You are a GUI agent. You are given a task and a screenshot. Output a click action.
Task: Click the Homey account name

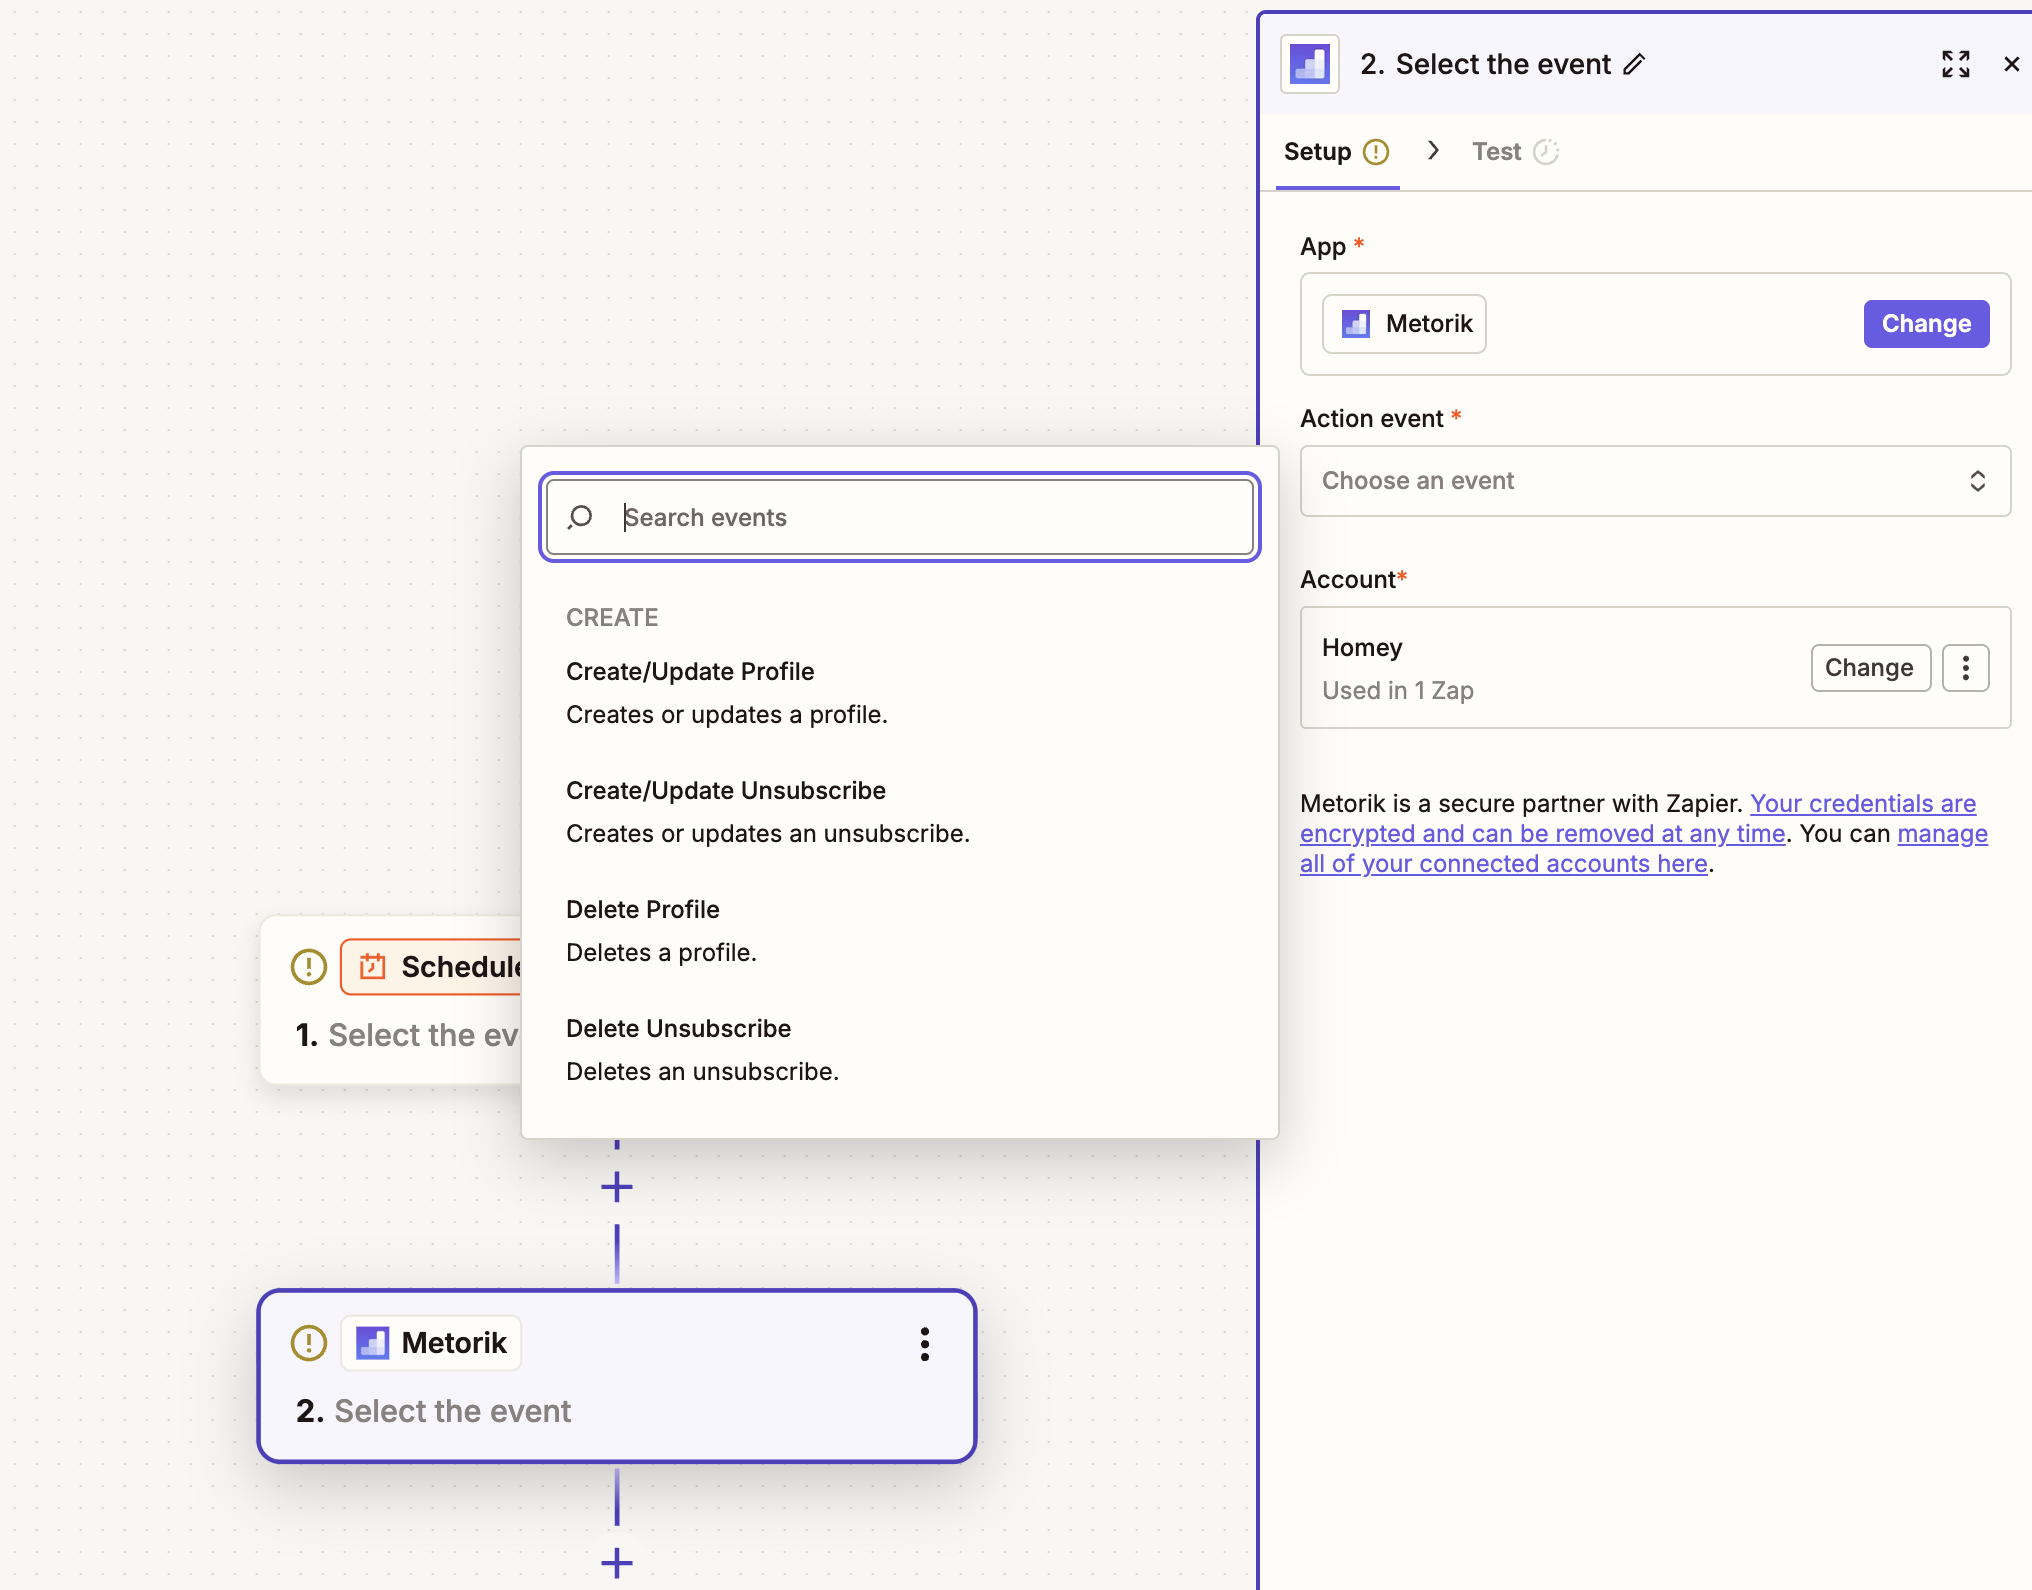point(1362,648)
